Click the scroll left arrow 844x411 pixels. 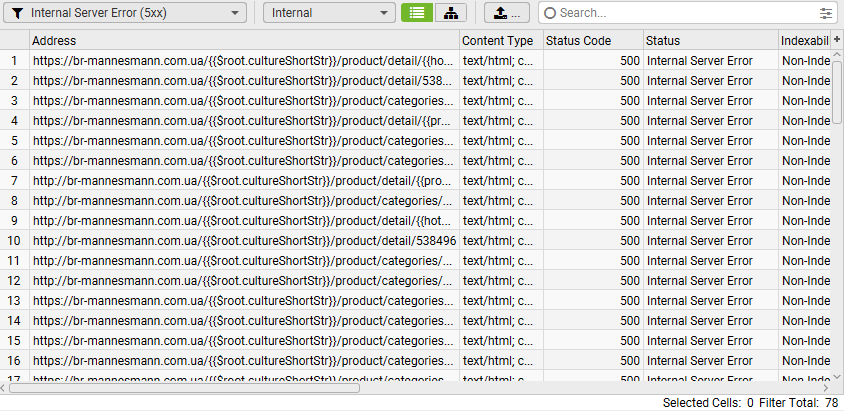tap(4, 388)
